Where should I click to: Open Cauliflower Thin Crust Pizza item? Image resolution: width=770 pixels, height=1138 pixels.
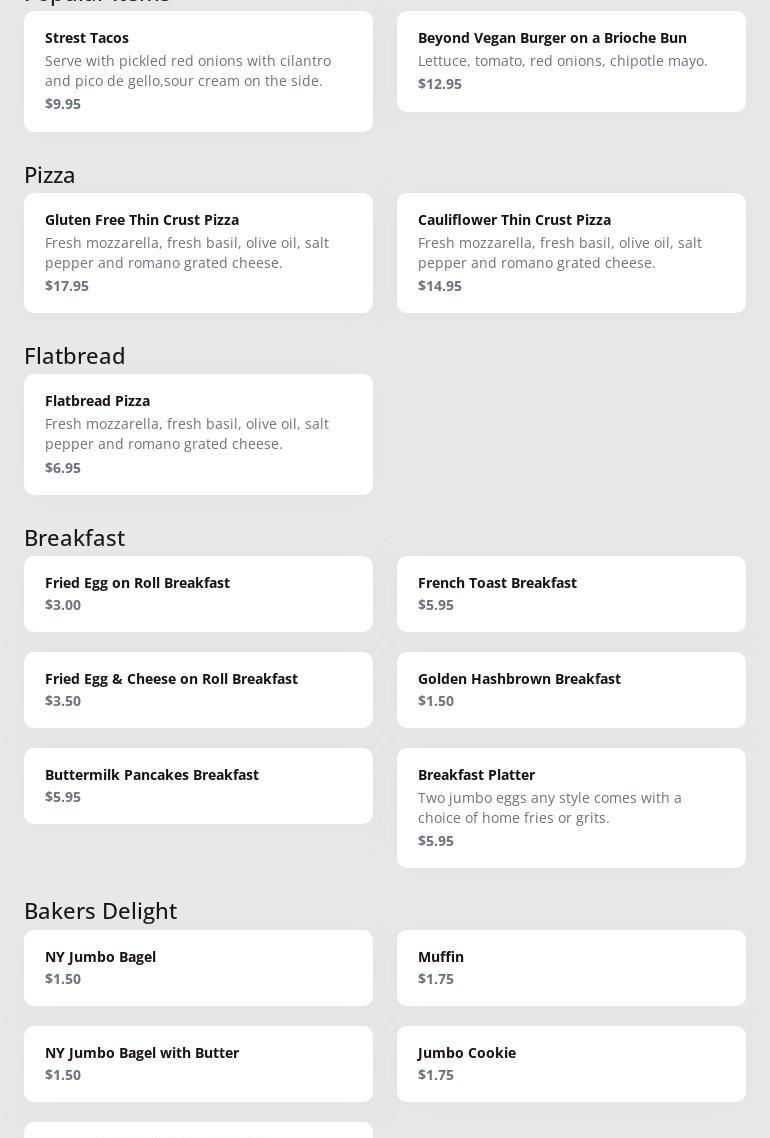pyautogui.click(x=571, y=253)
